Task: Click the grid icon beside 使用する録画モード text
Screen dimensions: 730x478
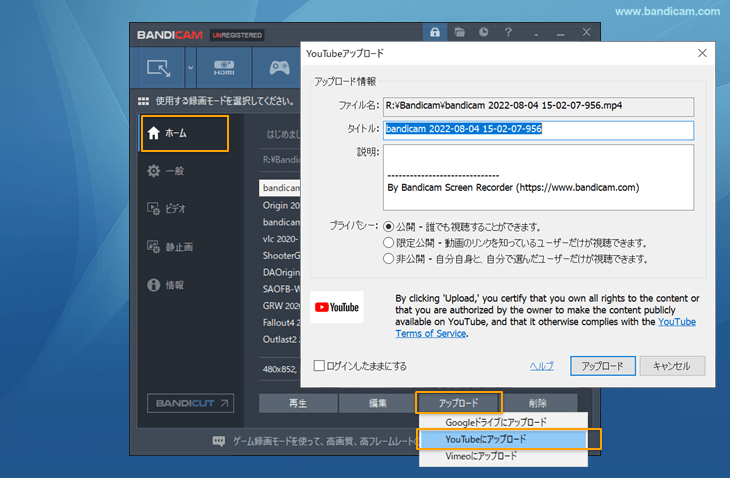Action: (x=143, y=101)
